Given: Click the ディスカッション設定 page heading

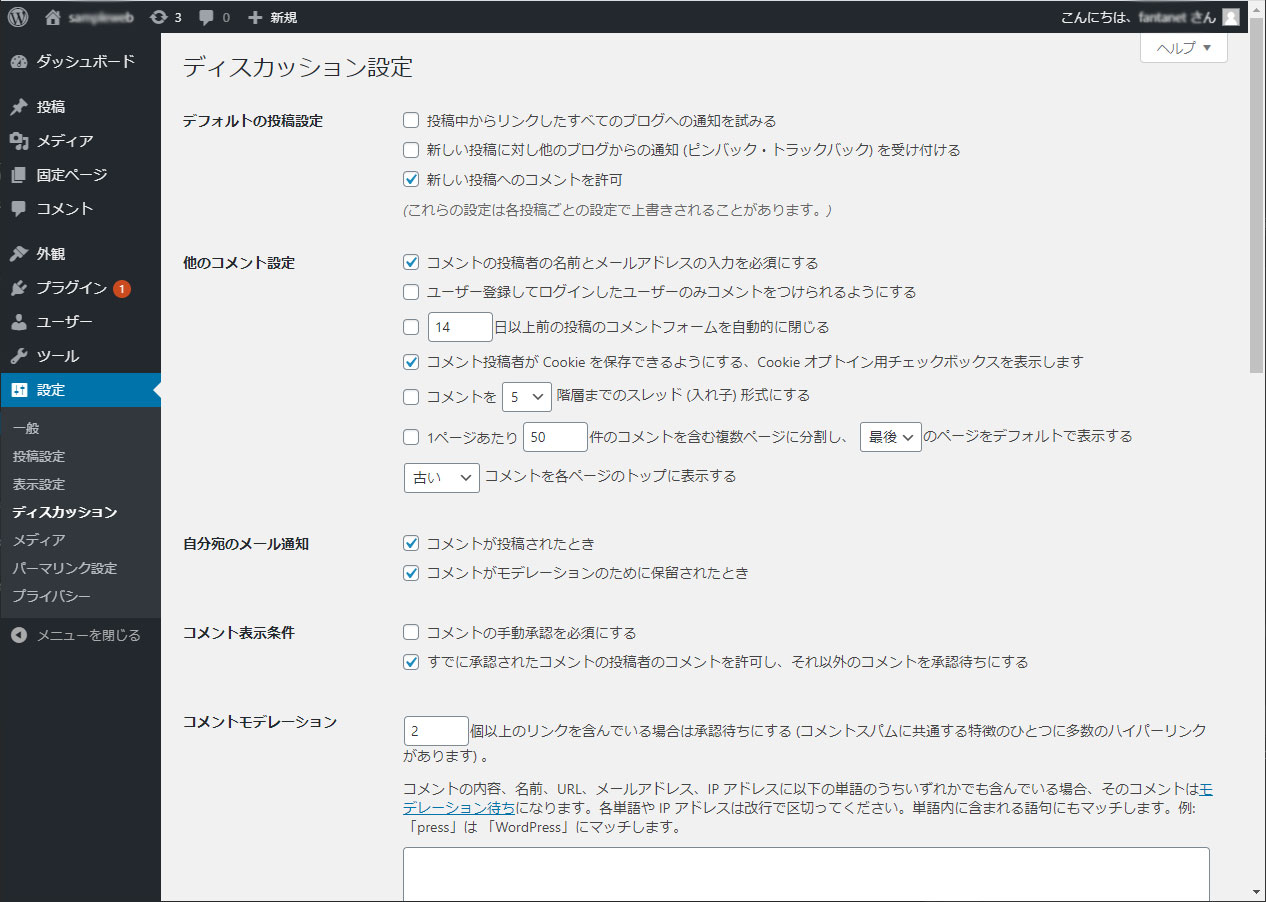Looking at the screenshot, I should [x=298, y=68].
